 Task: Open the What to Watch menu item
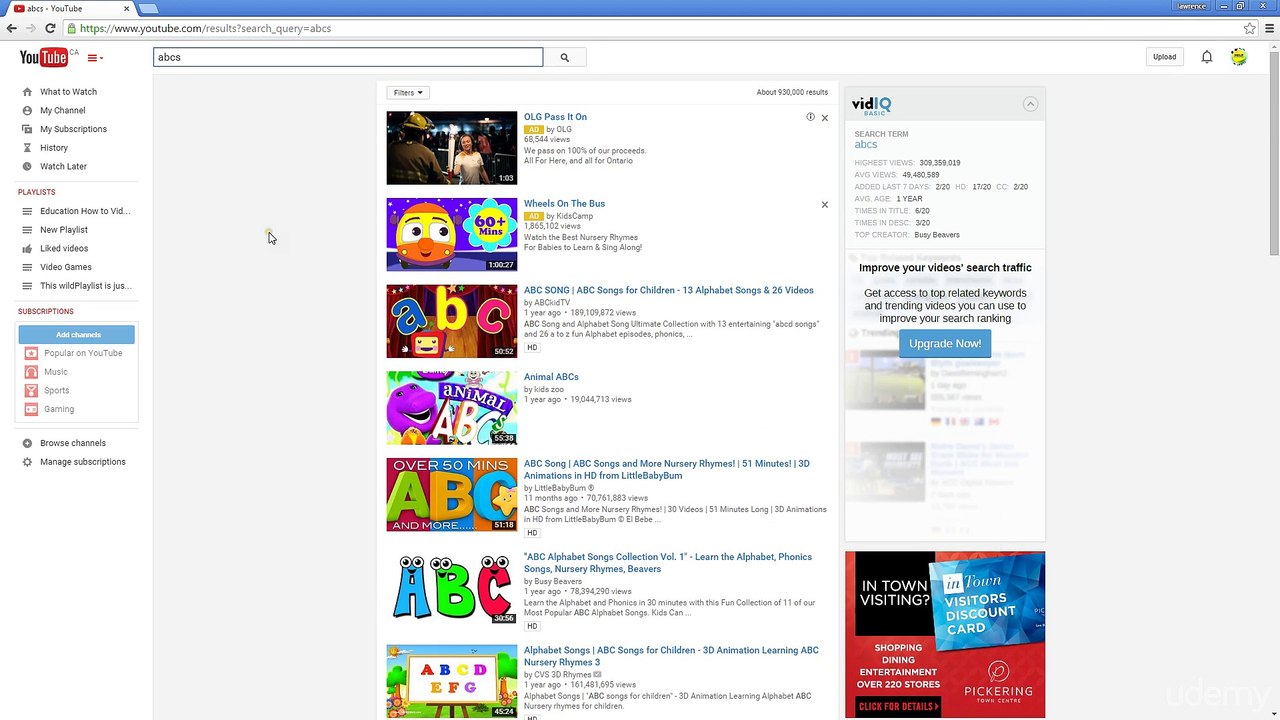tap(68, 92)
